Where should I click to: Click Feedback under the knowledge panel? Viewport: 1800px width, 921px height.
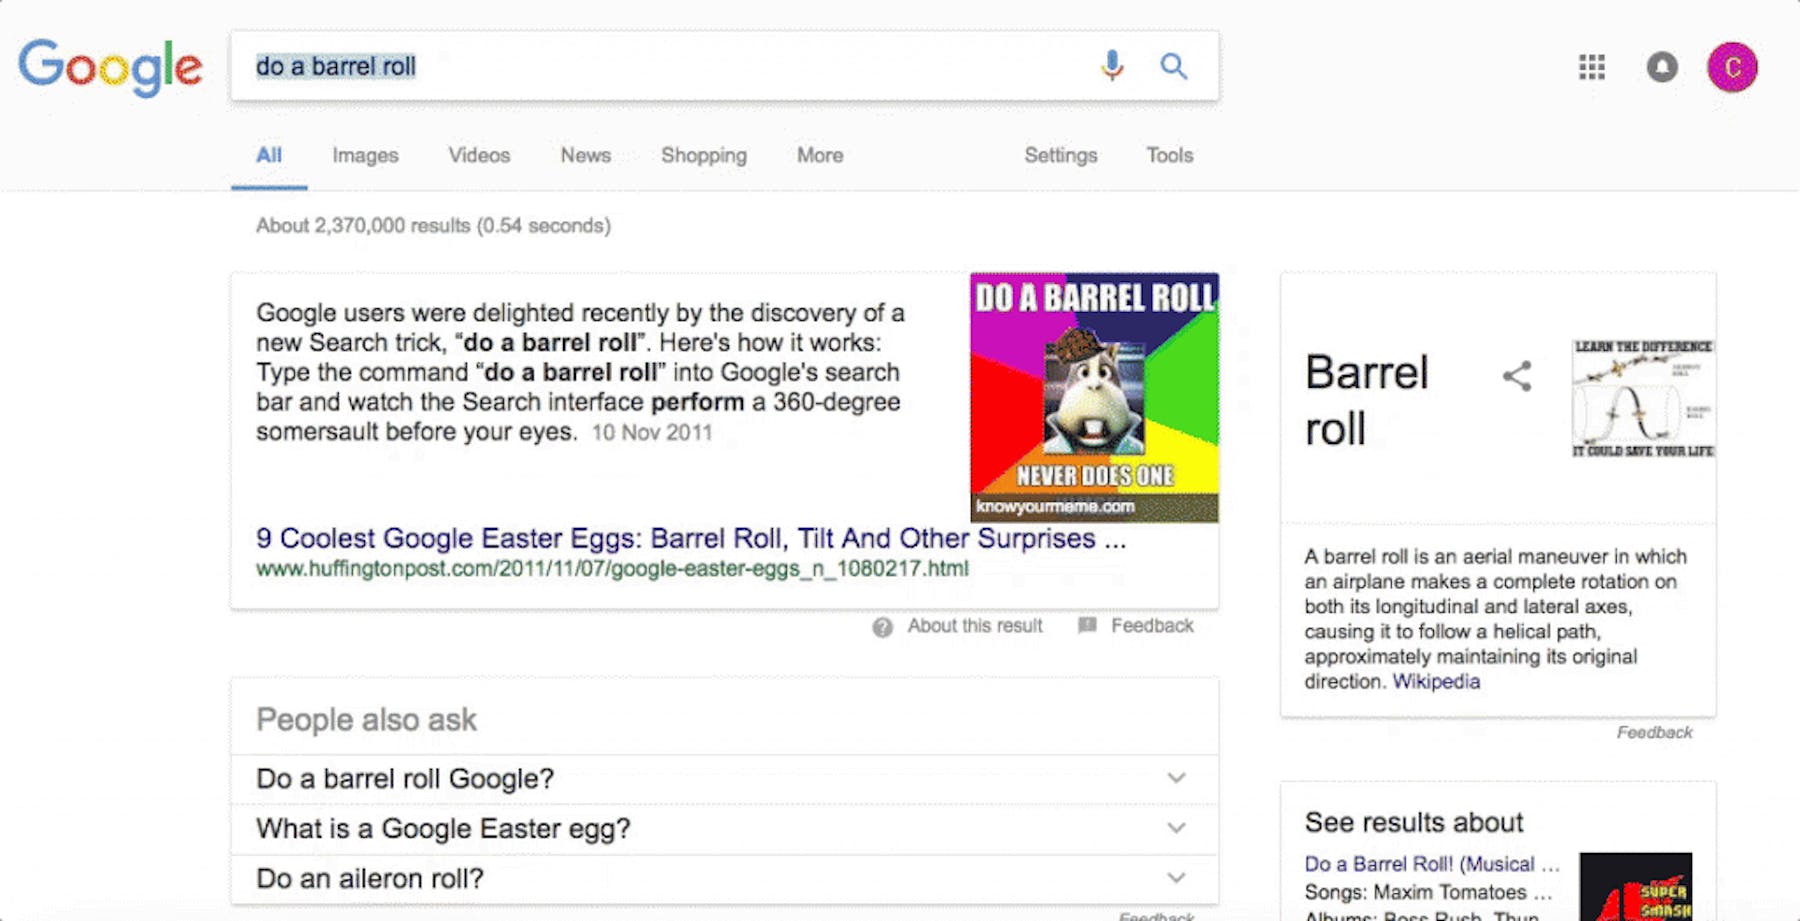(1654, 733)
